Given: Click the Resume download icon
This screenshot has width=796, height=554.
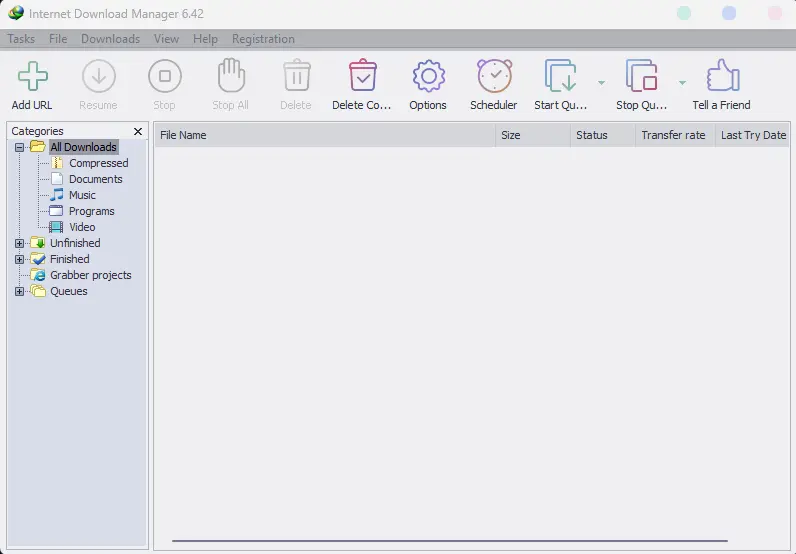Looking at the screenshot, I should 98,76.
